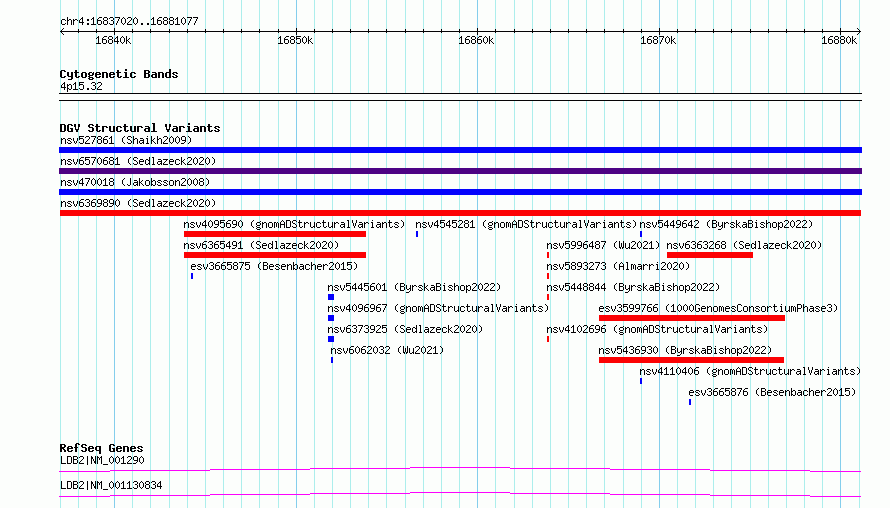Click the red bar under nsv6365491
The width and height of the screenshot is (890, 508).
pos(275,255)
